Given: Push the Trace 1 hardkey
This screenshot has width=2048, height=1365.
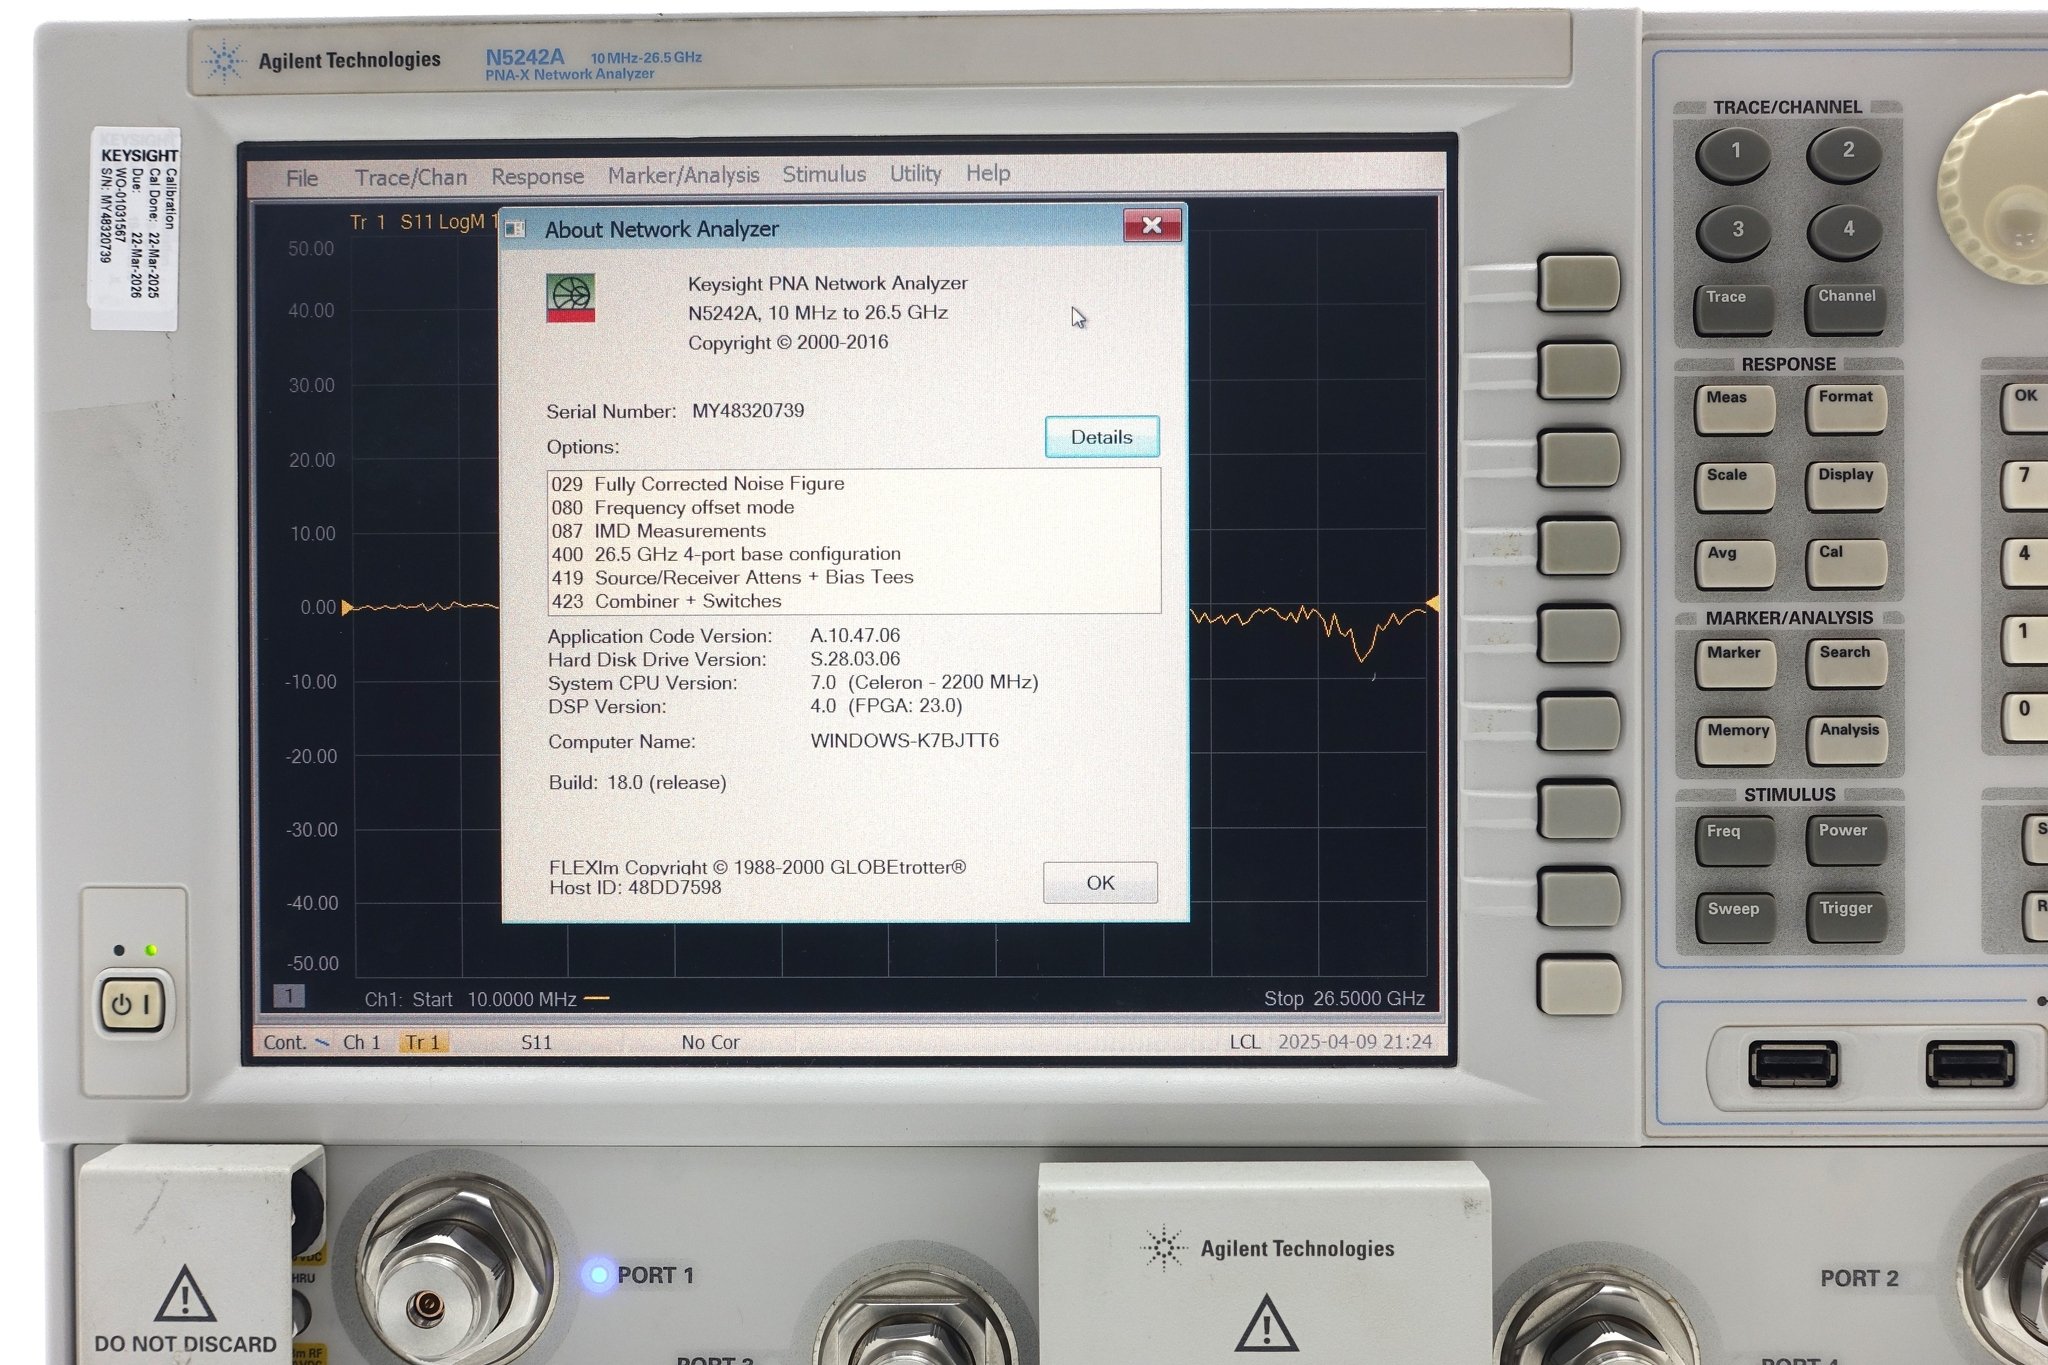Looking at the screenshot, I should coord(1734,155).
